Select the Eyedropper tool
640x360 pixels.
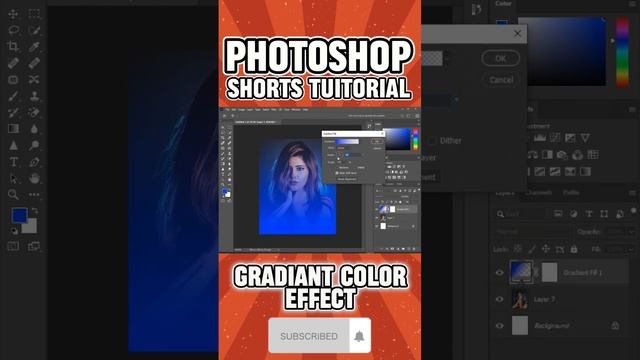point(34,46)
